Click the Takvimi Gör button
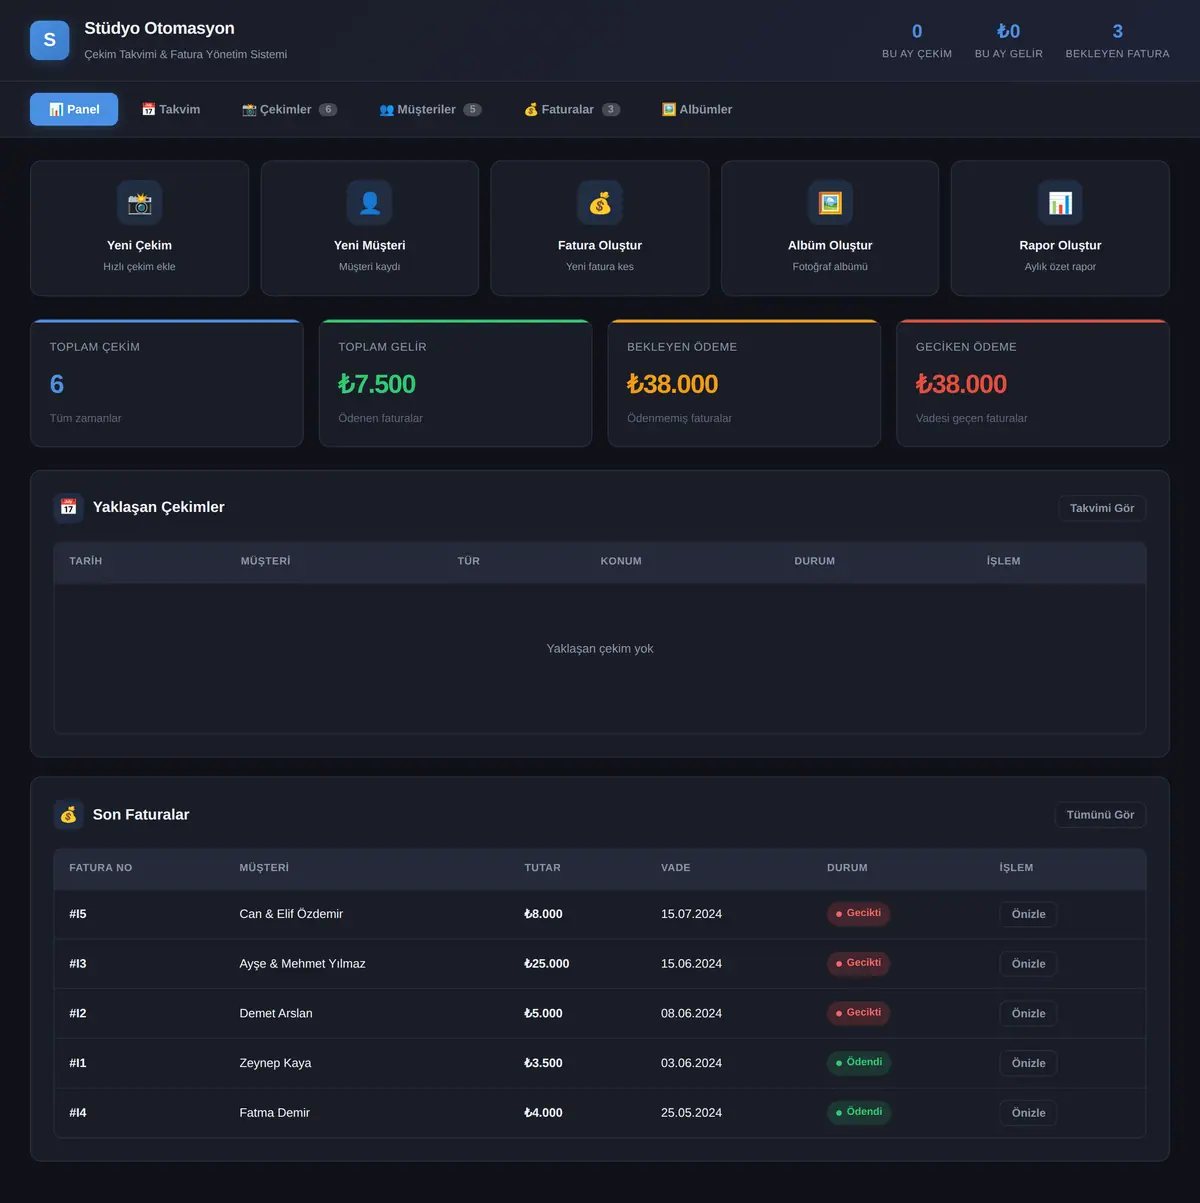The width and height of the screenshot is (1200, 1203). 1102,508
